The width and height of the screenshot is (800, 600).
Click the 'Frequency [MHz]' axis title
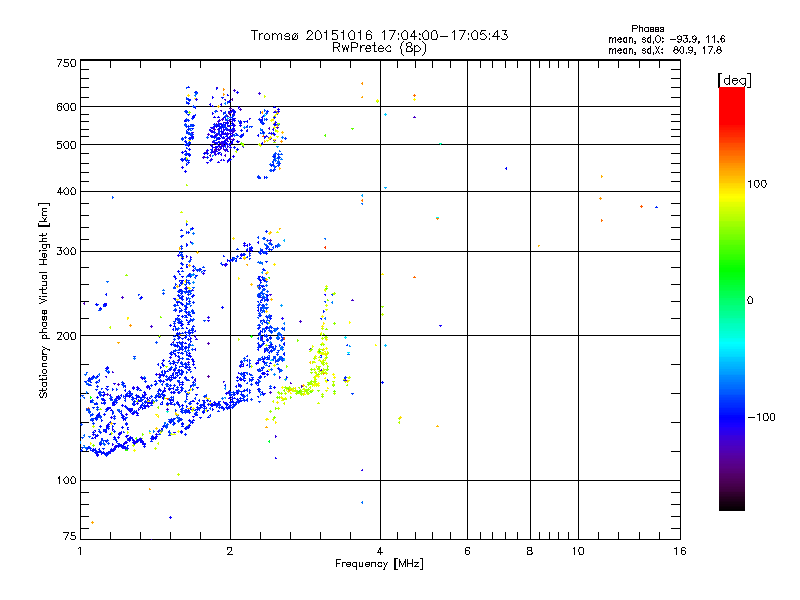pos(379,564)
